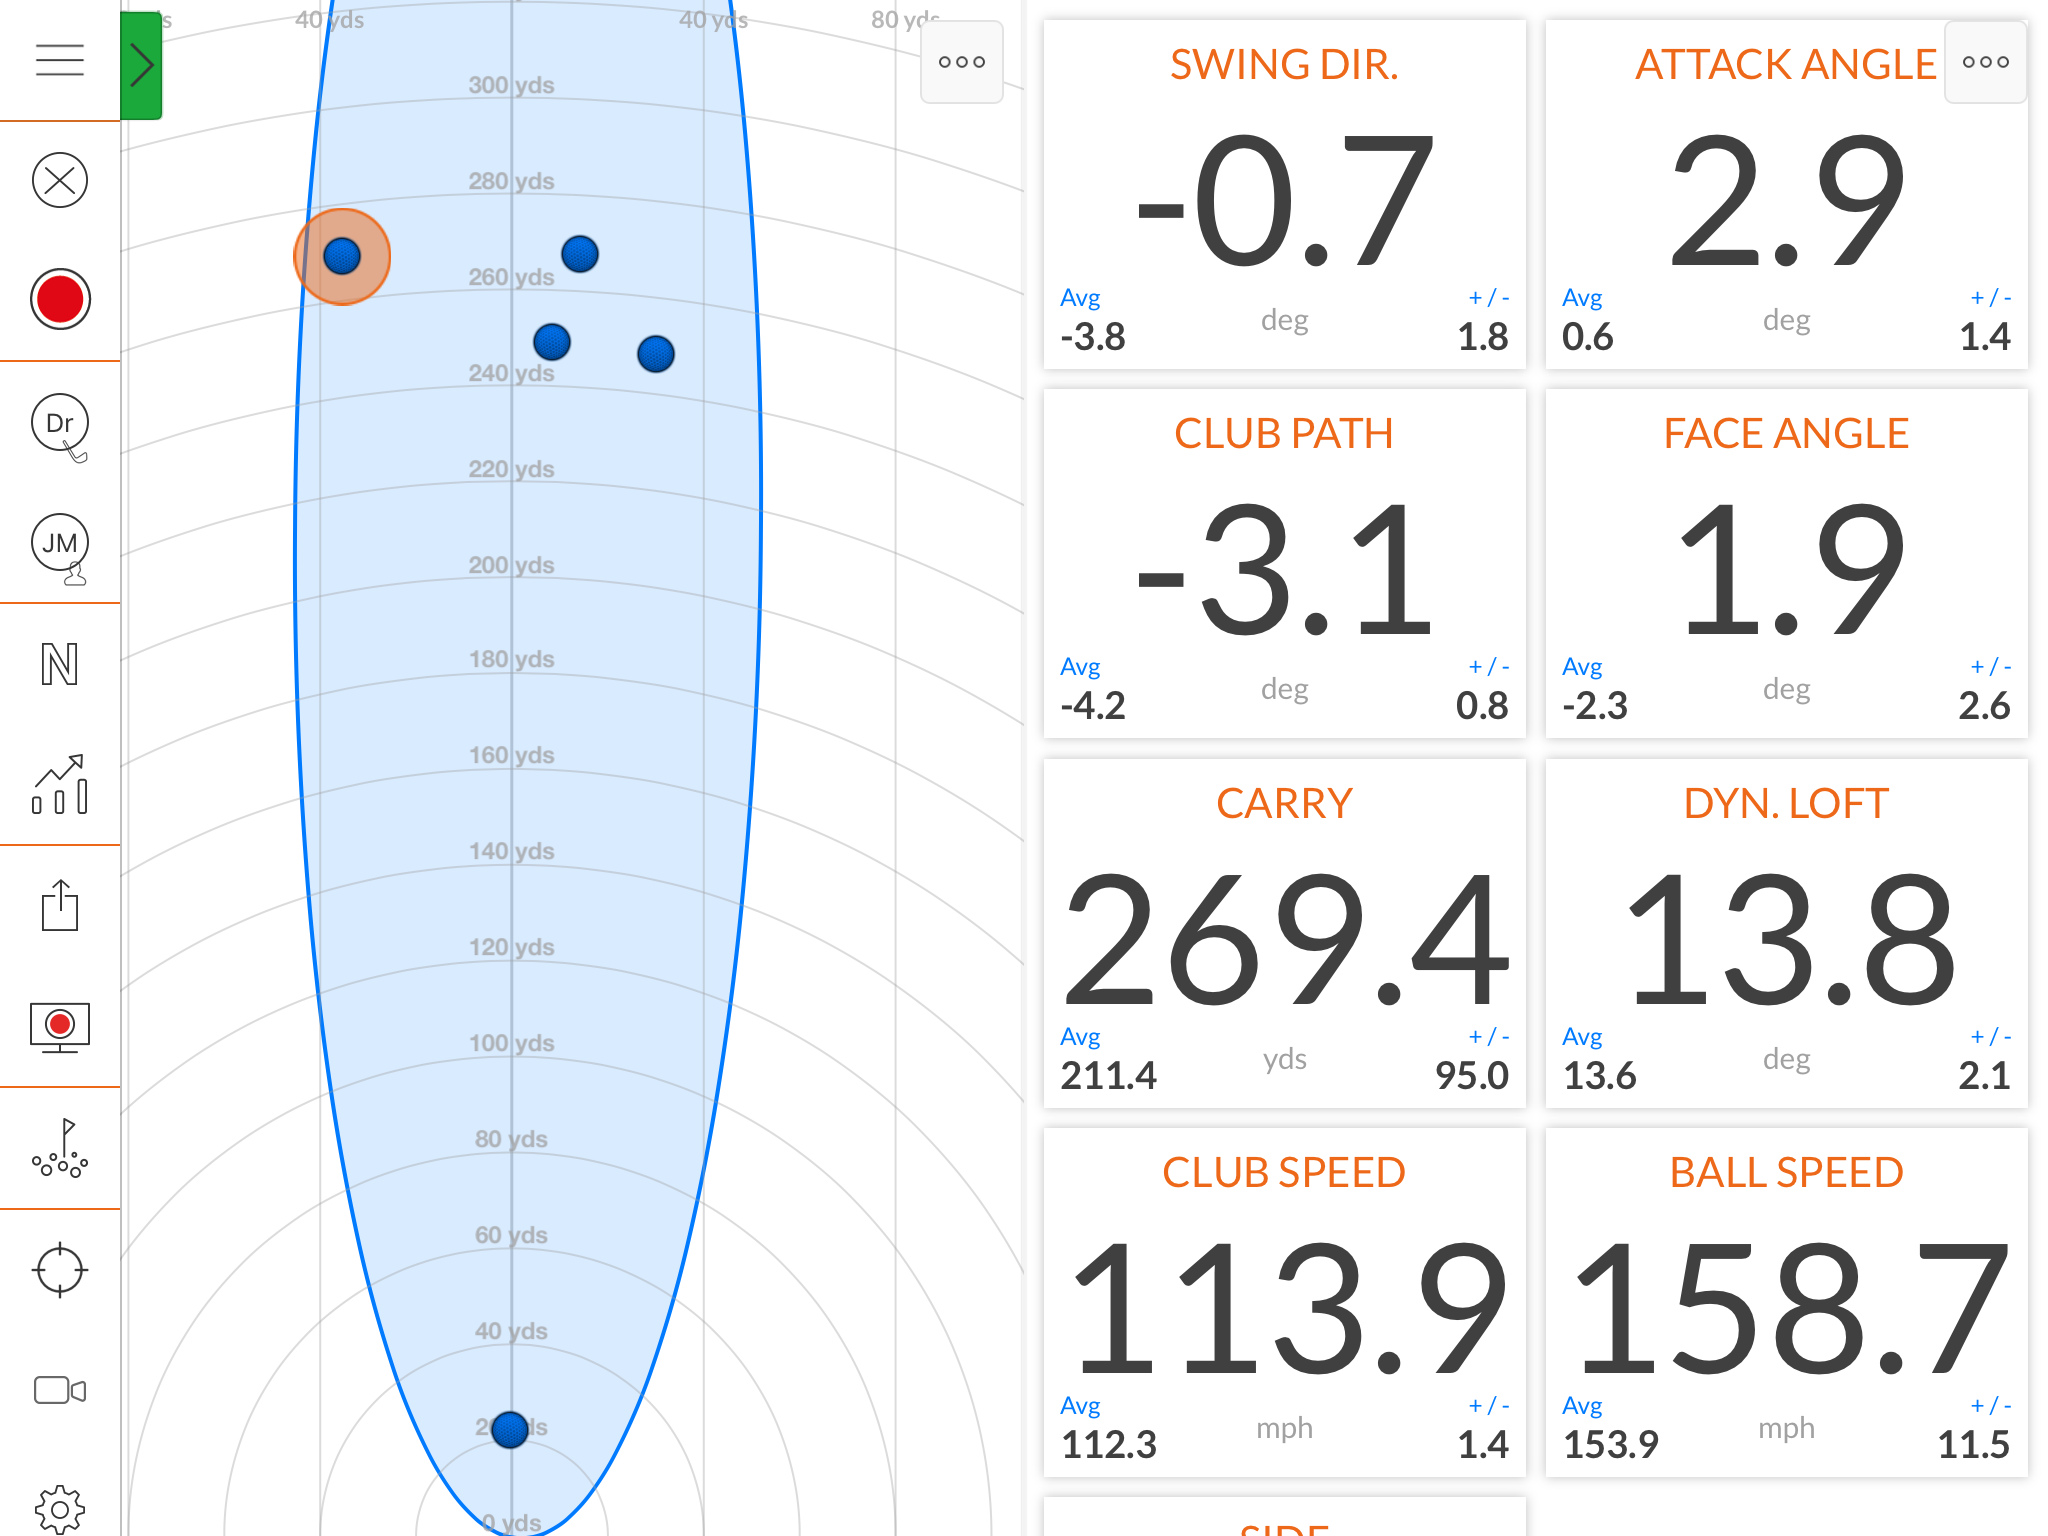Toggle the video camera icon
The height and width of the screenshot is (1536, 2048).
click(60, 1390)
